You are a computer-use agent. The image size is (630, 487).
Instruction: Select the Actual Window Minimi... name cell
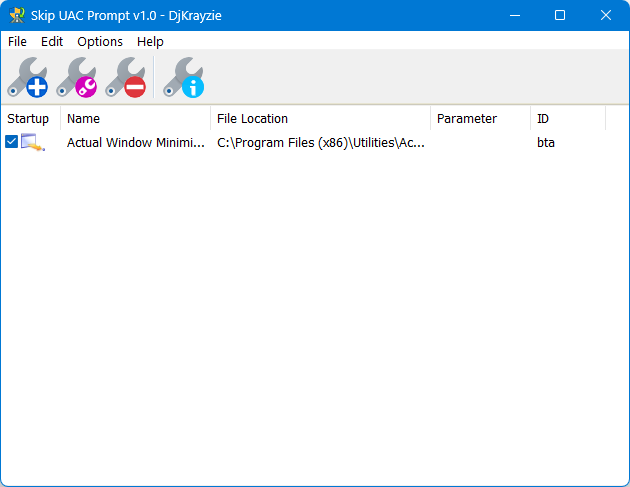tap(136, 143)
